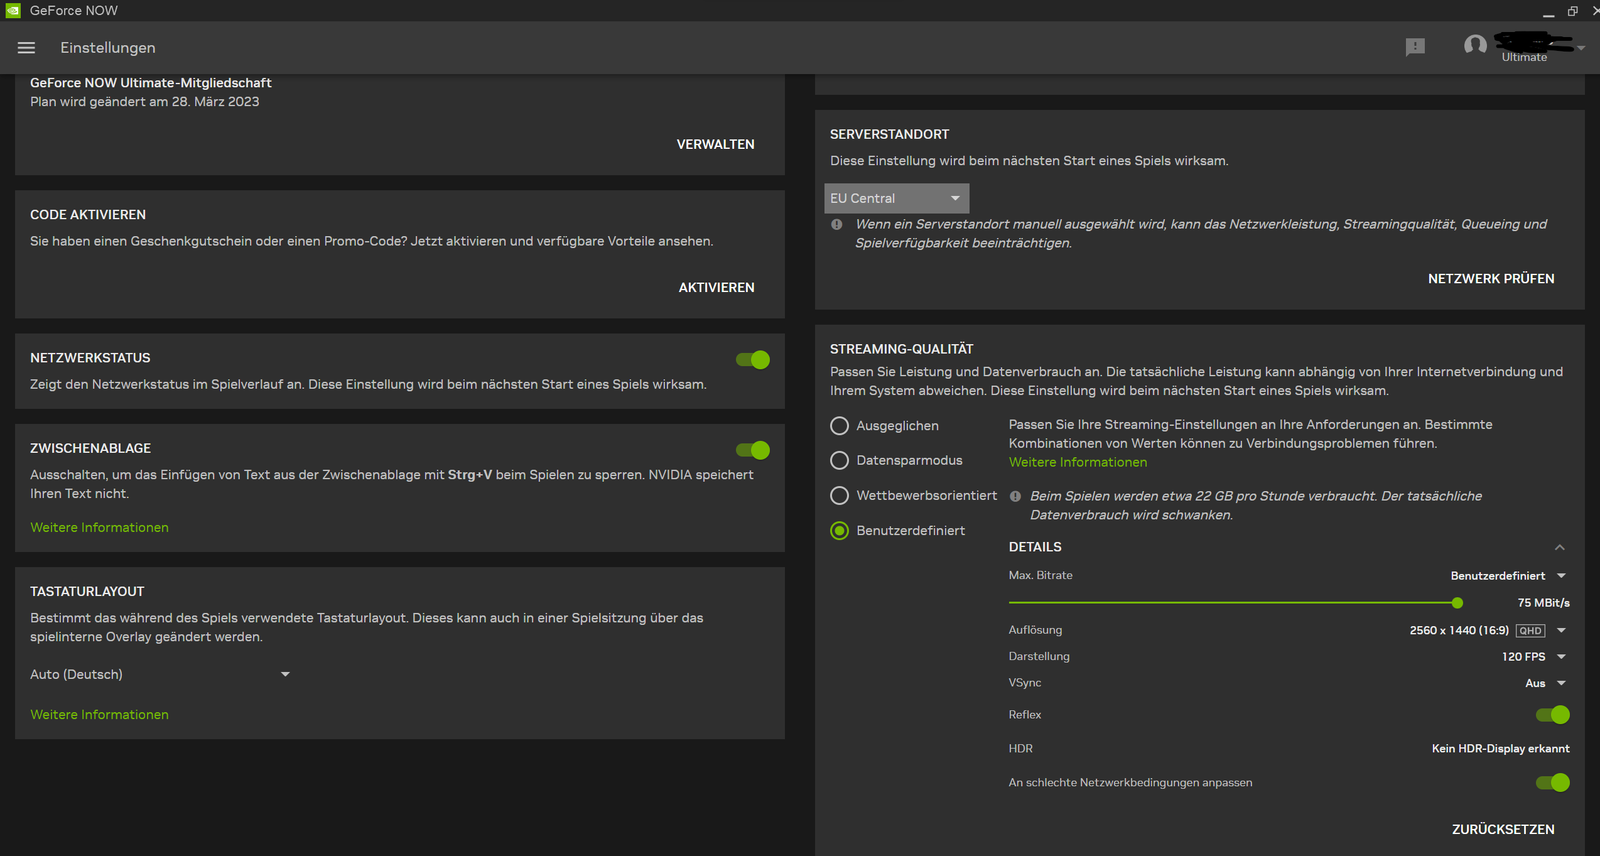Click the Ultimate label under the username

(x=1524, y=57)
